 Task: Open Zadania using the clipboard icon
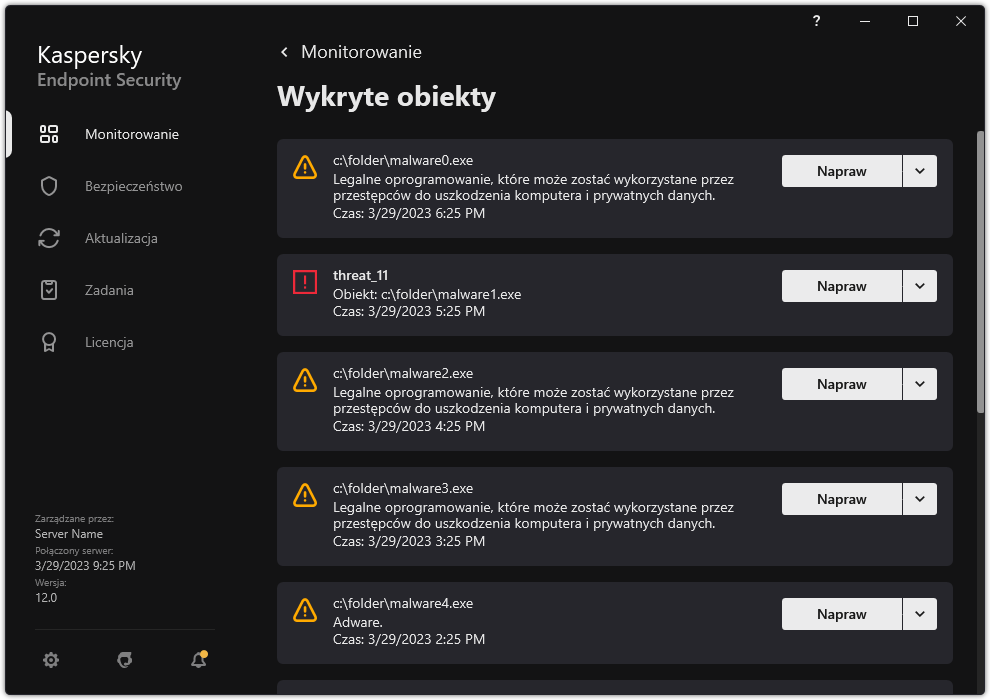click(x=49, y=289)
